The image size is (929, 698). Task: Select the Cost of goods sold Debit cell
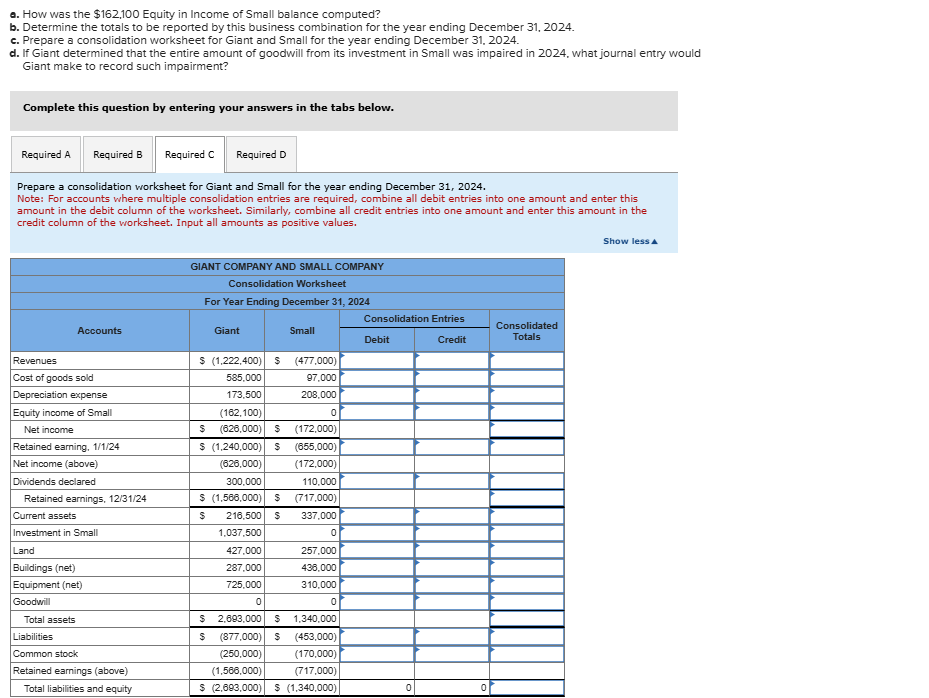coord(378,378)
